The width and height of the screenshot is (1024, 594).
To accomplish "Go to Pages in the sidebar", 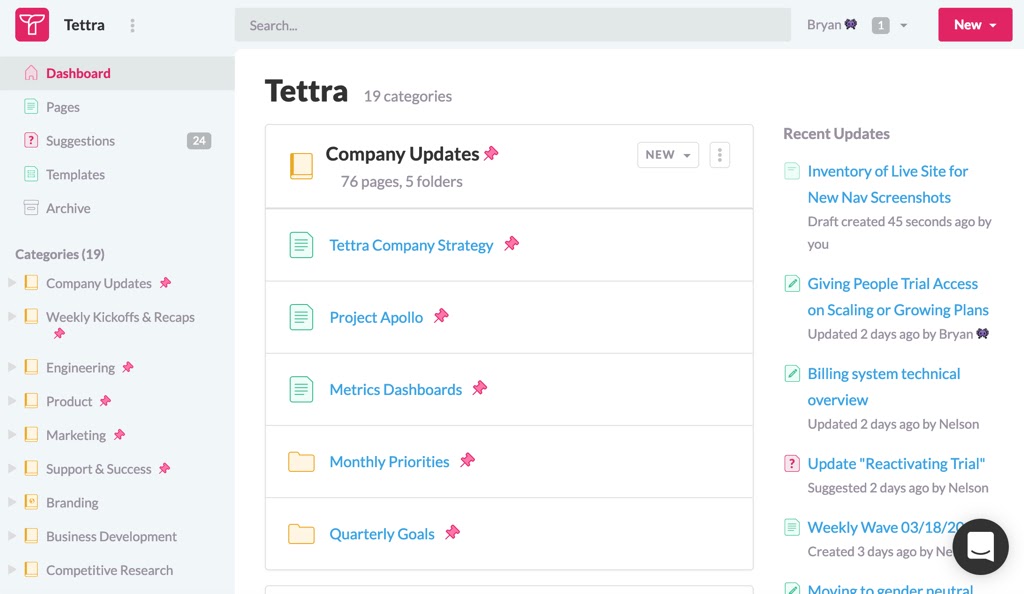I will [62, 107].
